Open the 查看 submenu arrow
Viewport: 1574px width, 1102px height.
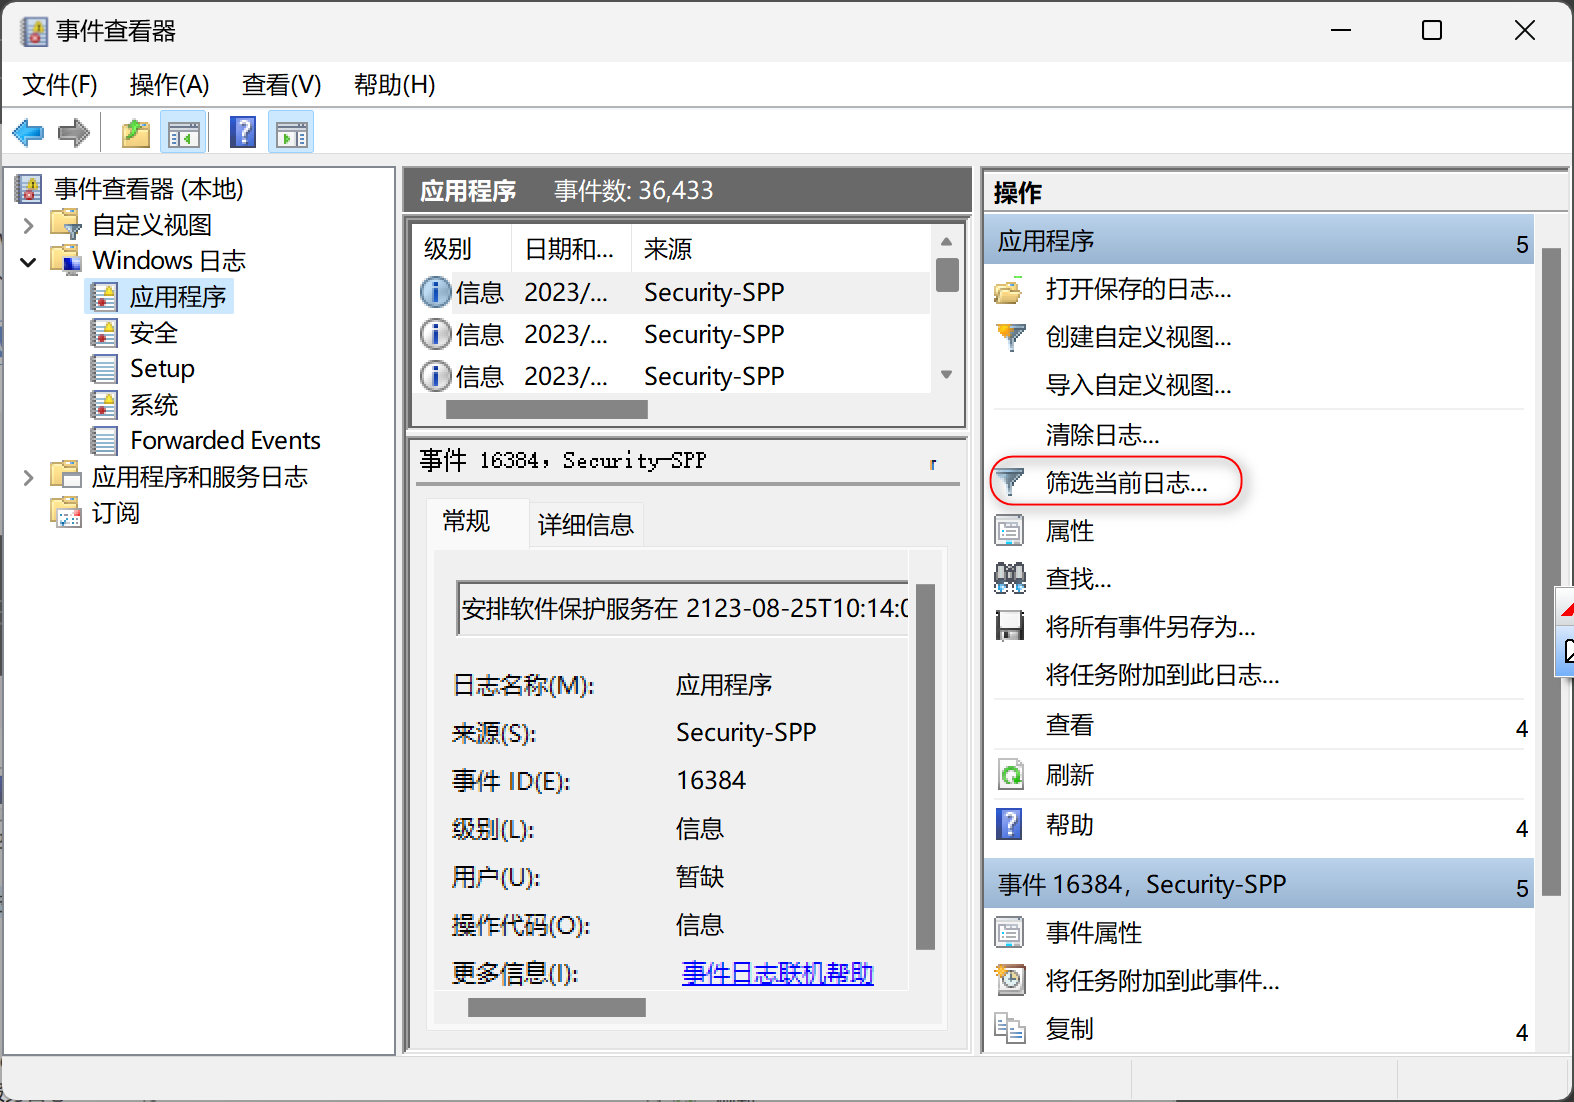pyautogui.click(x=1521, y=727)
